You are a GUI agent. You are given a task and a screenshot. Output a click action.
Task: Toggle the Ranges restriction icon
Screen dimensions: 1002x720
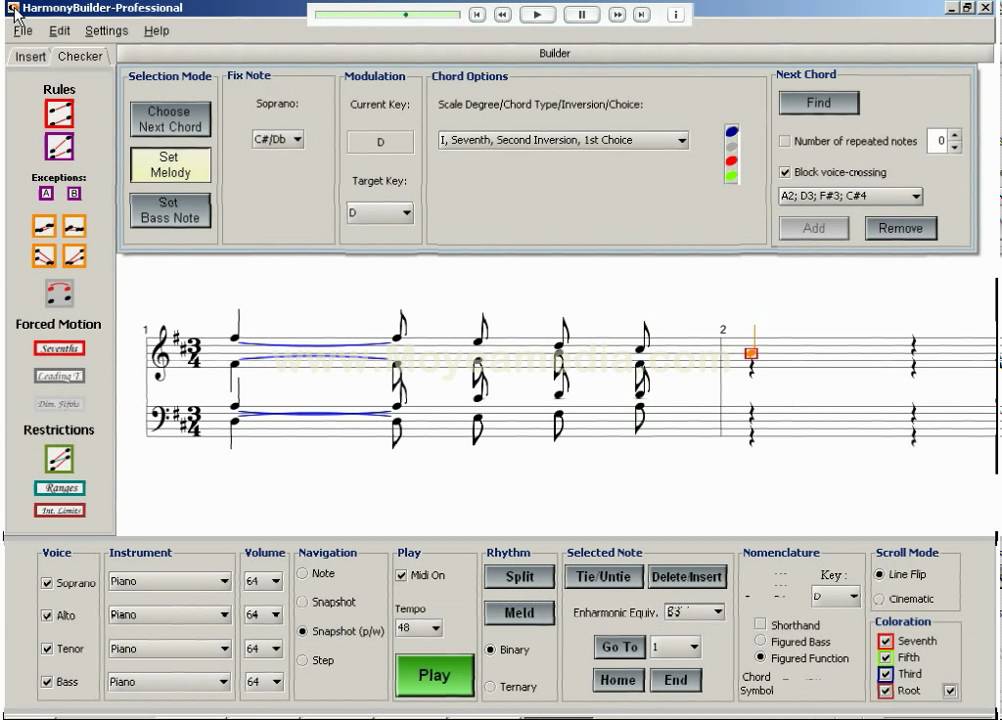click(x=59, y=488)
